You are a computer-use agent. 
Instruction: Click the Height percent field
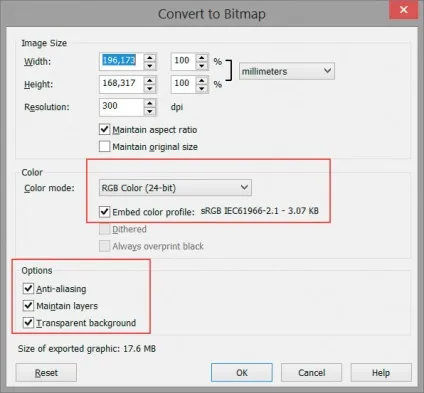[183, 84]
